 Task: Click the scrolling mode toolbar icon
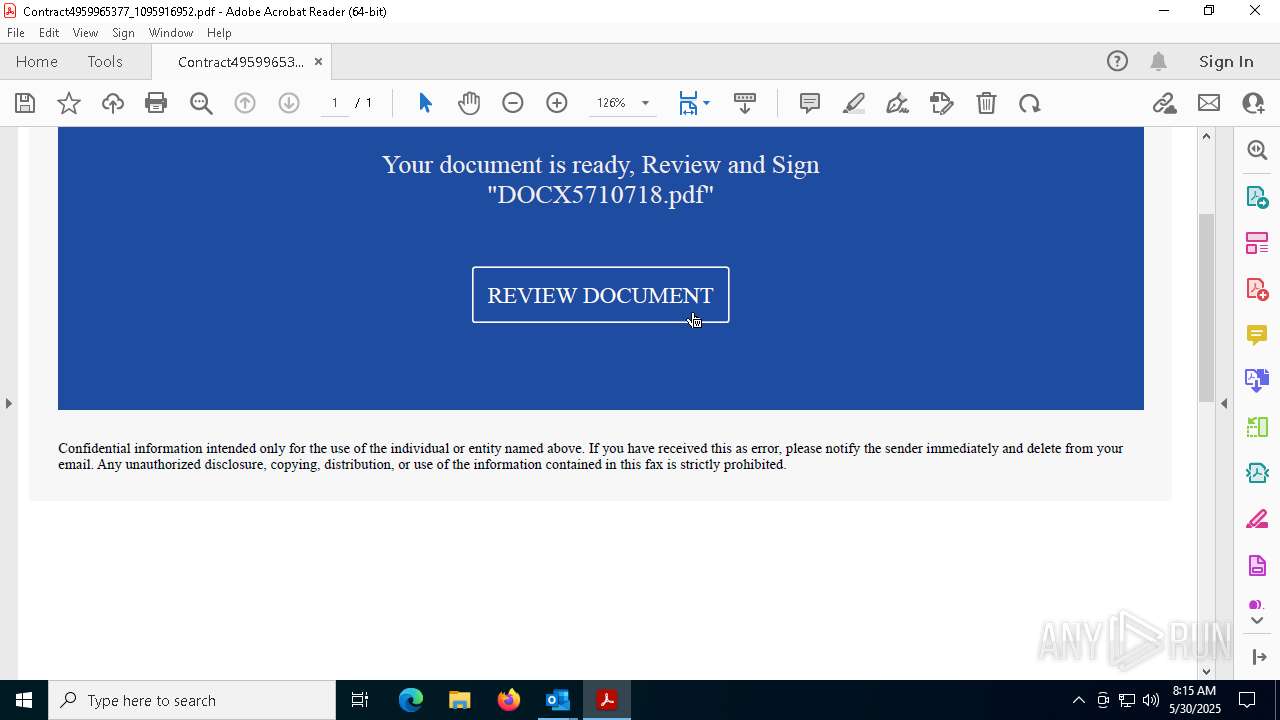click(745, 103)
